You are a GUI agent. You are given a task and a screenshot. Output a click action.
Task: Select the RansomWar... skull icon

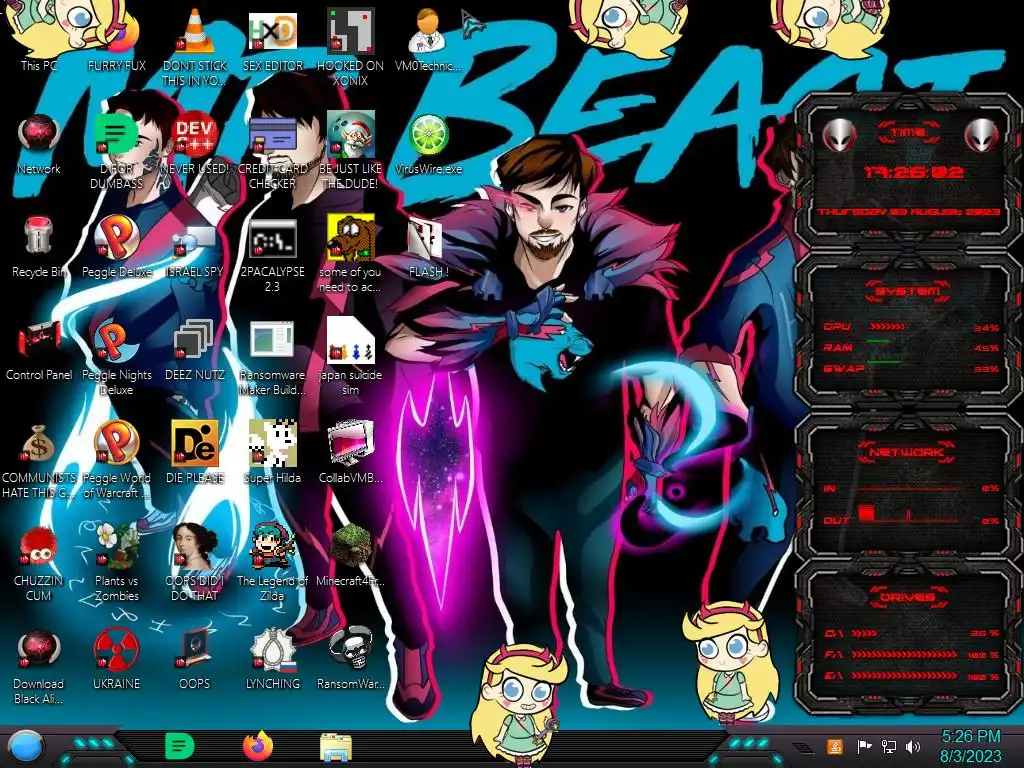tap(351, 660)
